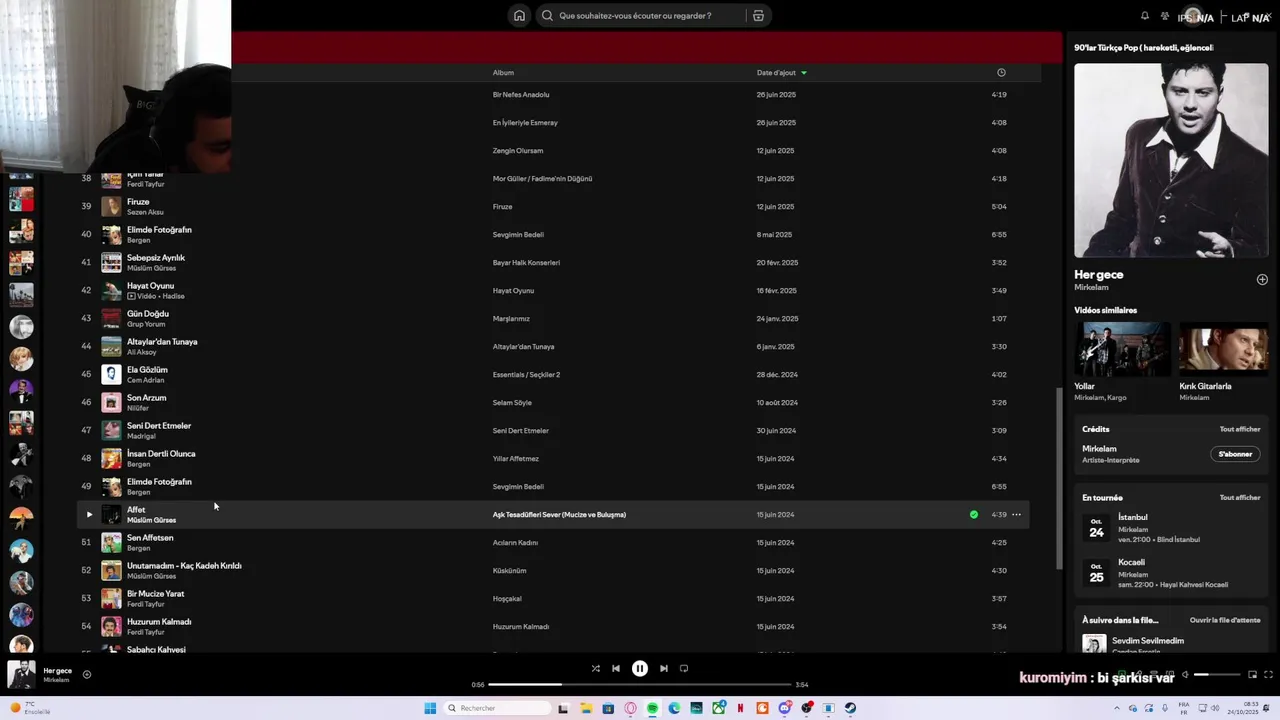Adjust the volume slider

(x=1217, y=675)
